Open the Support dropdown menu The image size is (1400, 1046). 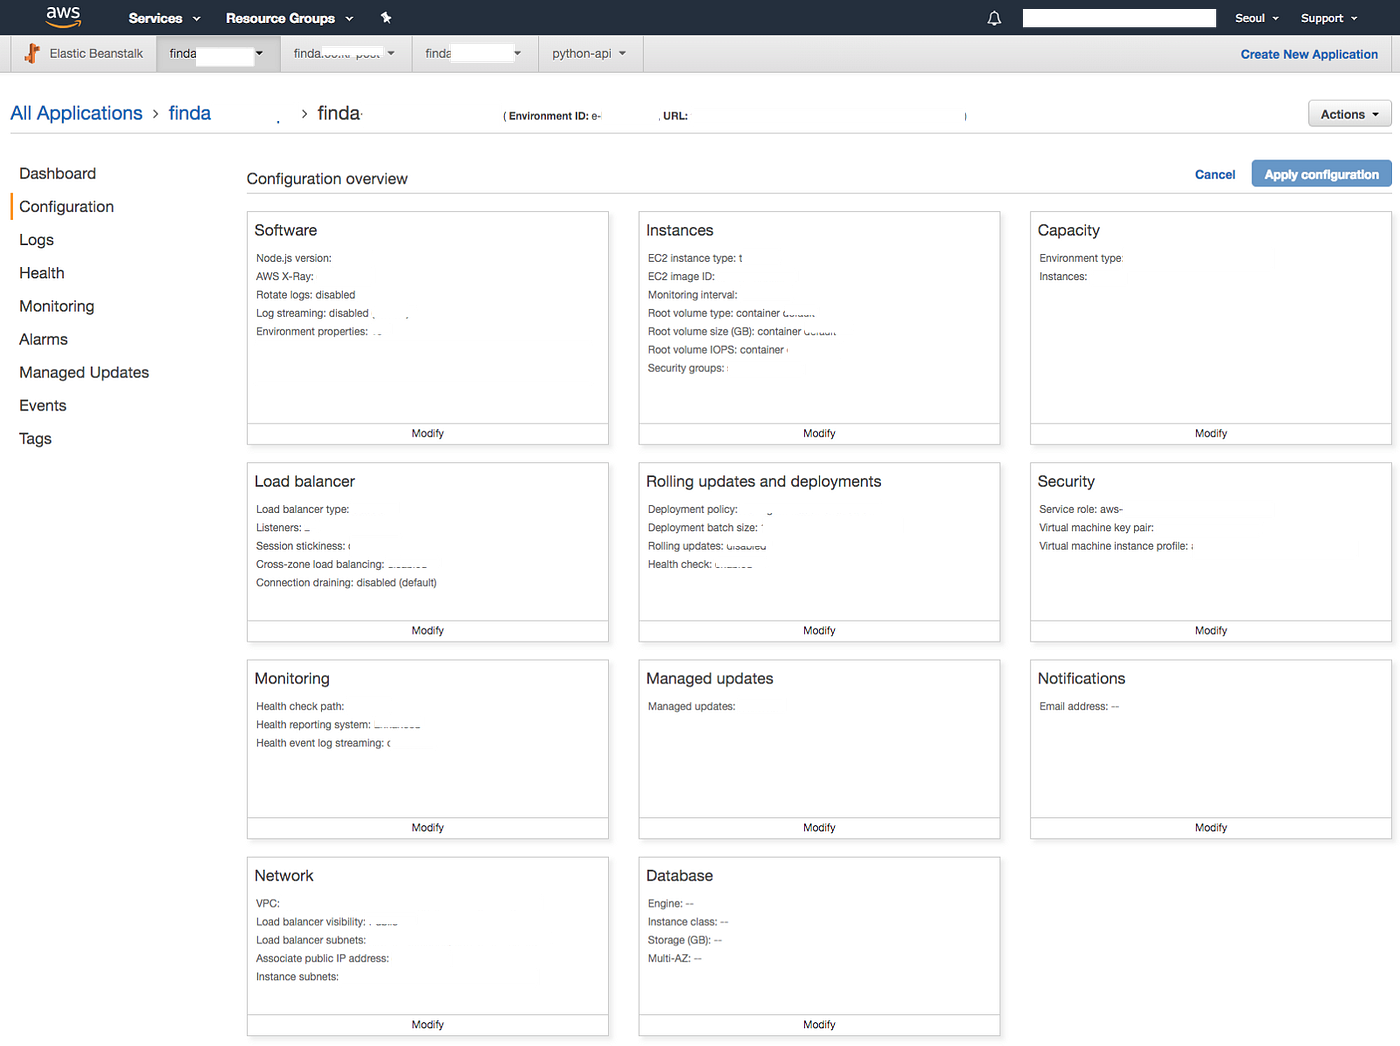pyautogui.click(x=1329, y=18)
